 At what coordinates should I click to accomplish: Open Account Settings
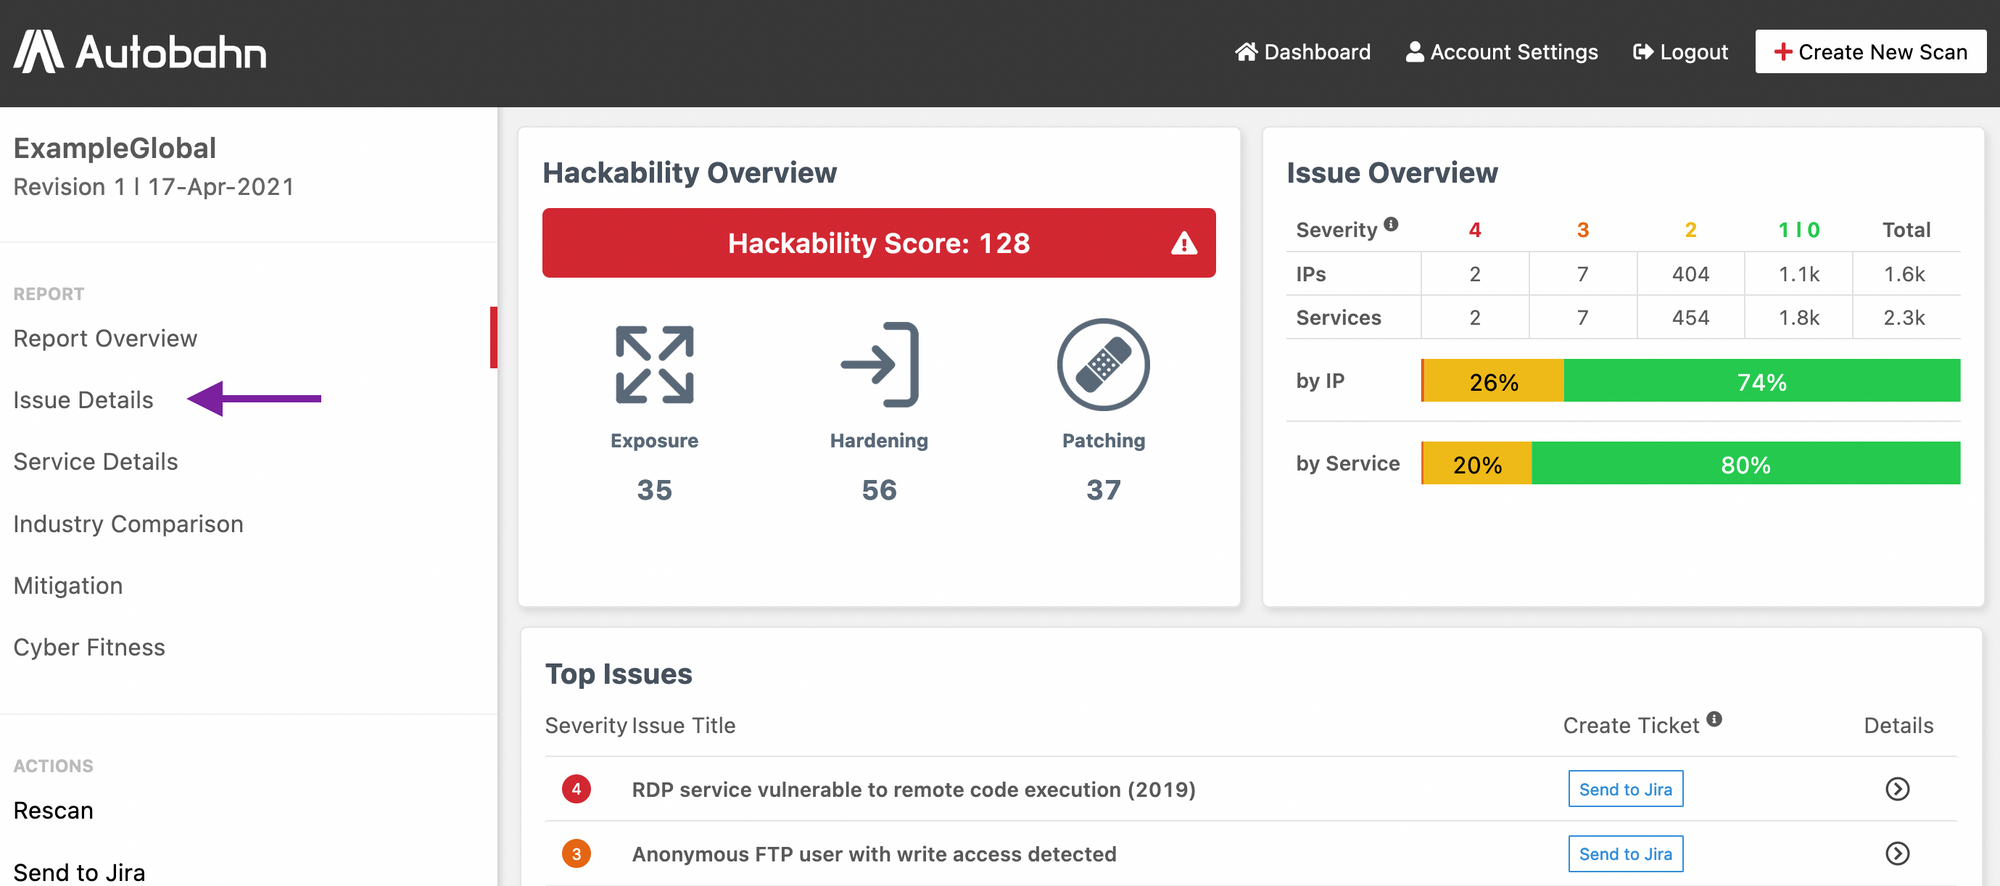pyautogui.click(x=1502, y=52)
